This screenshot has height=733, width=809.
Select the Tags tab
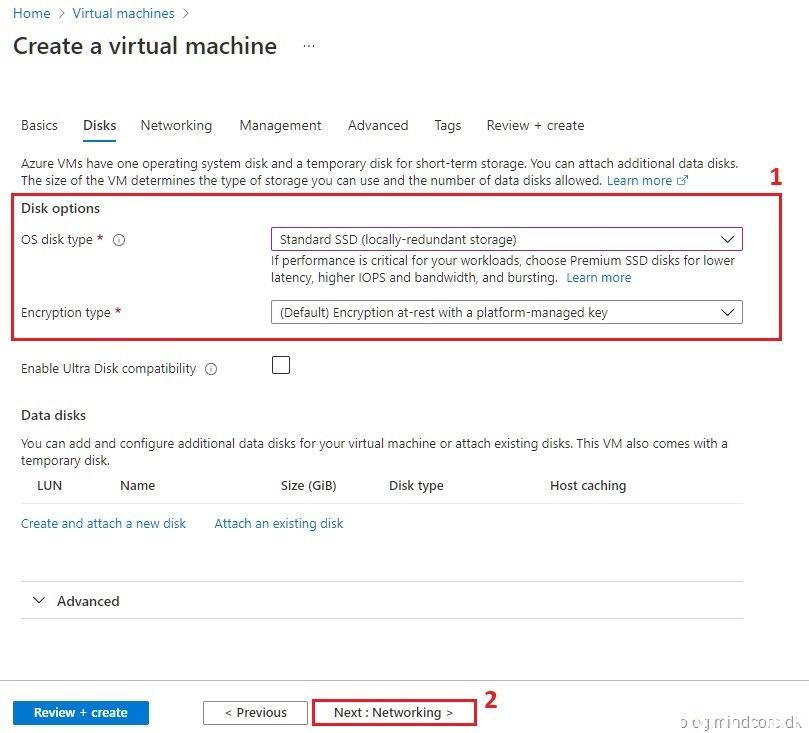pyautogui.click(x=448, y=125)
